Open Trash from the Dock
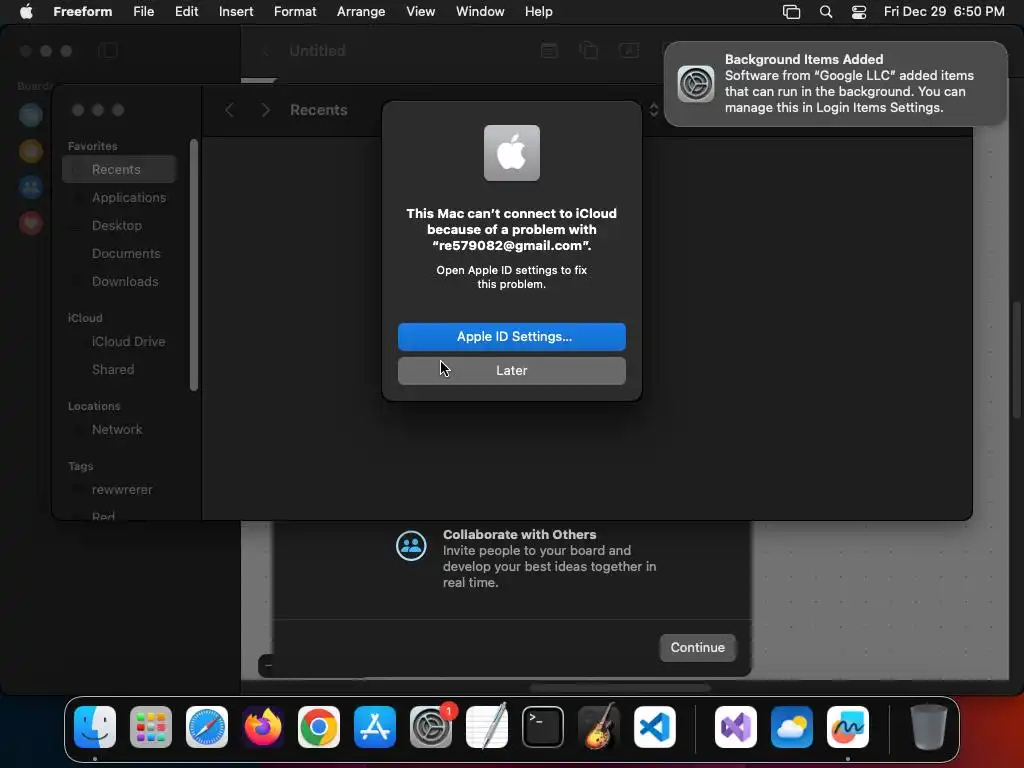The height and width of the screenshot is (768, 1024). pos(929,727)
